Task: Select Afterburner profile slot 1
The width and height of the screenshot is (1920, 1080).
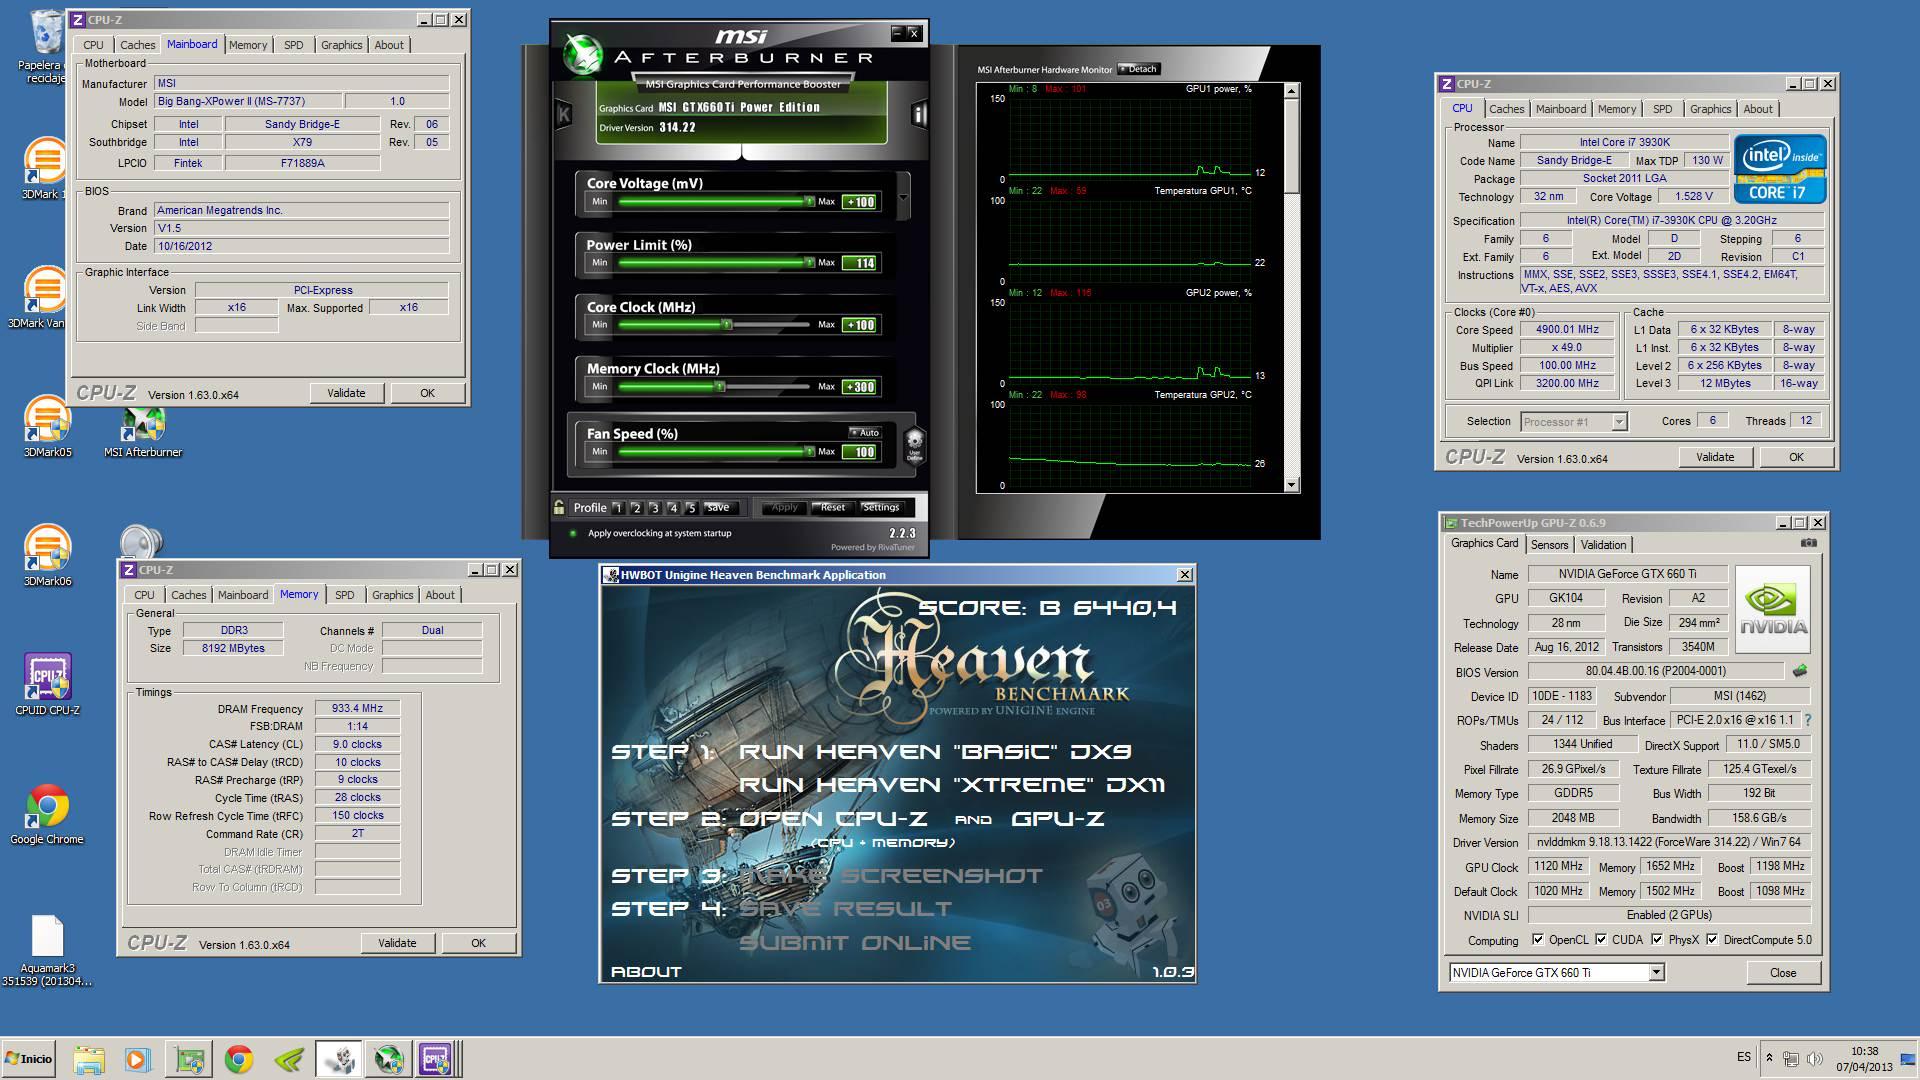Action: [x=618, y=508]
